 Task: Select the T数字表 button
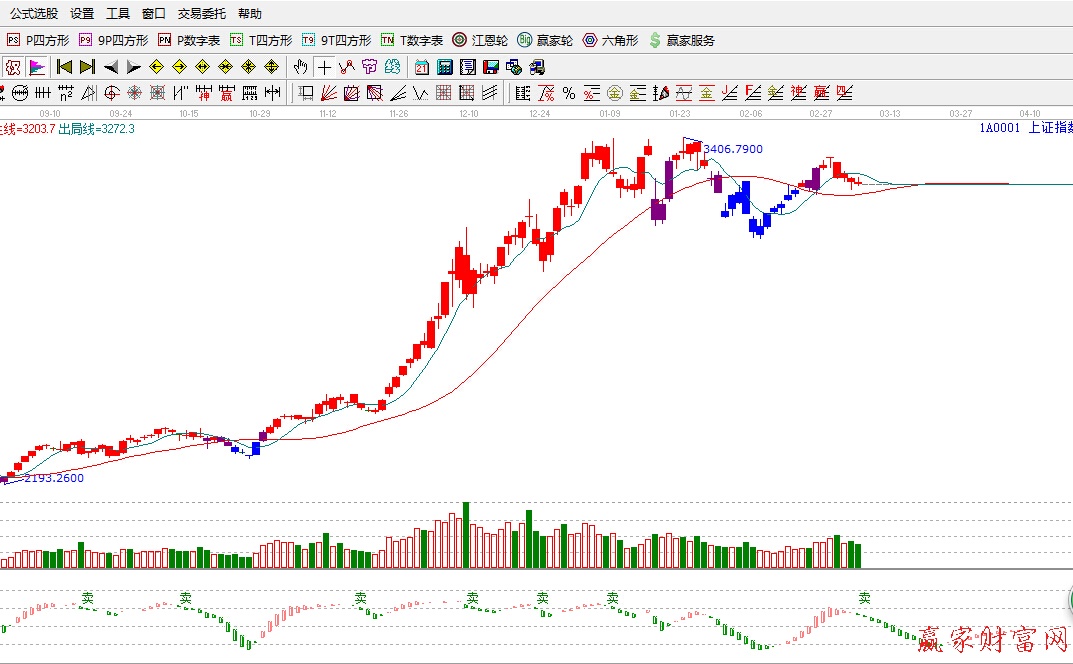point(411,40)
